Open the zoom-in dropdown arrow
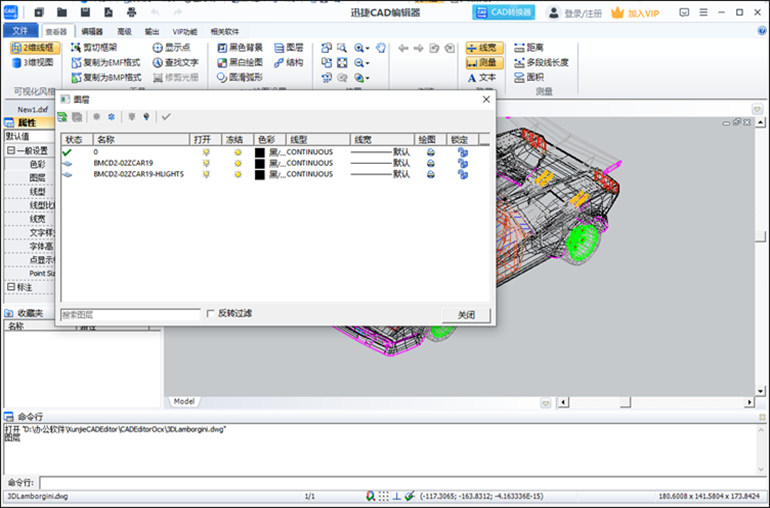 367,48
